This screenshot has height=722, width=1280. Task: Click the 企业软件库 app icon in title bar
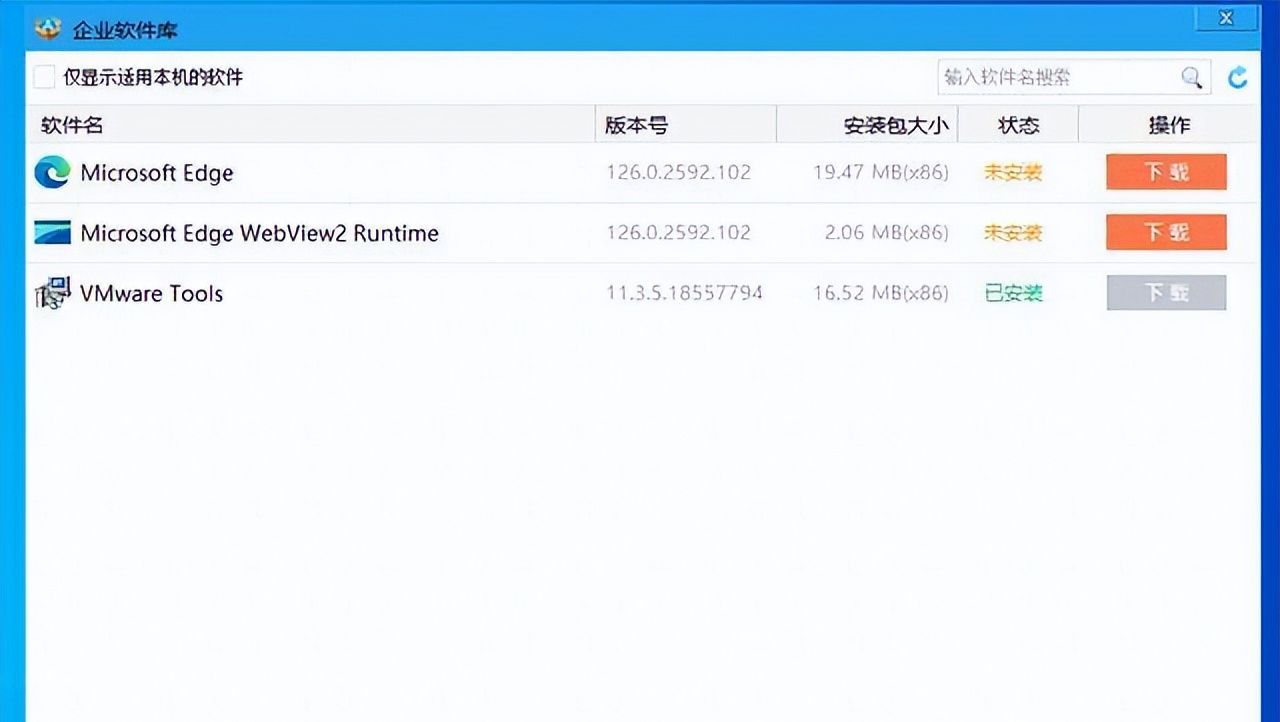(47, 28)
